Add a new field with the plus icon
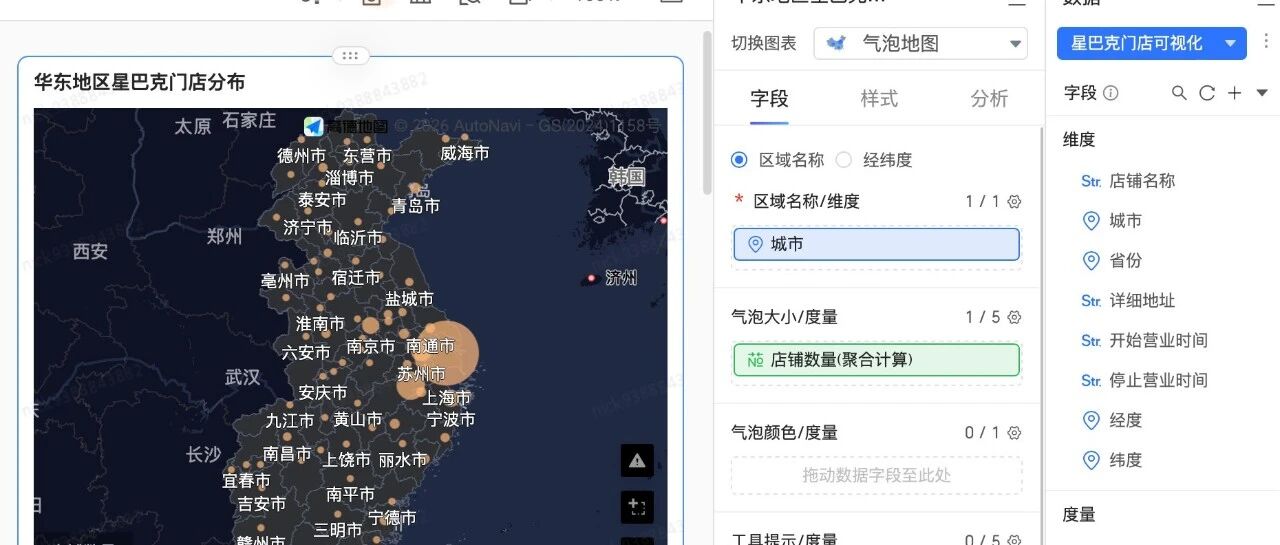Screen dimensions: 1280x545 [1235, 93]
